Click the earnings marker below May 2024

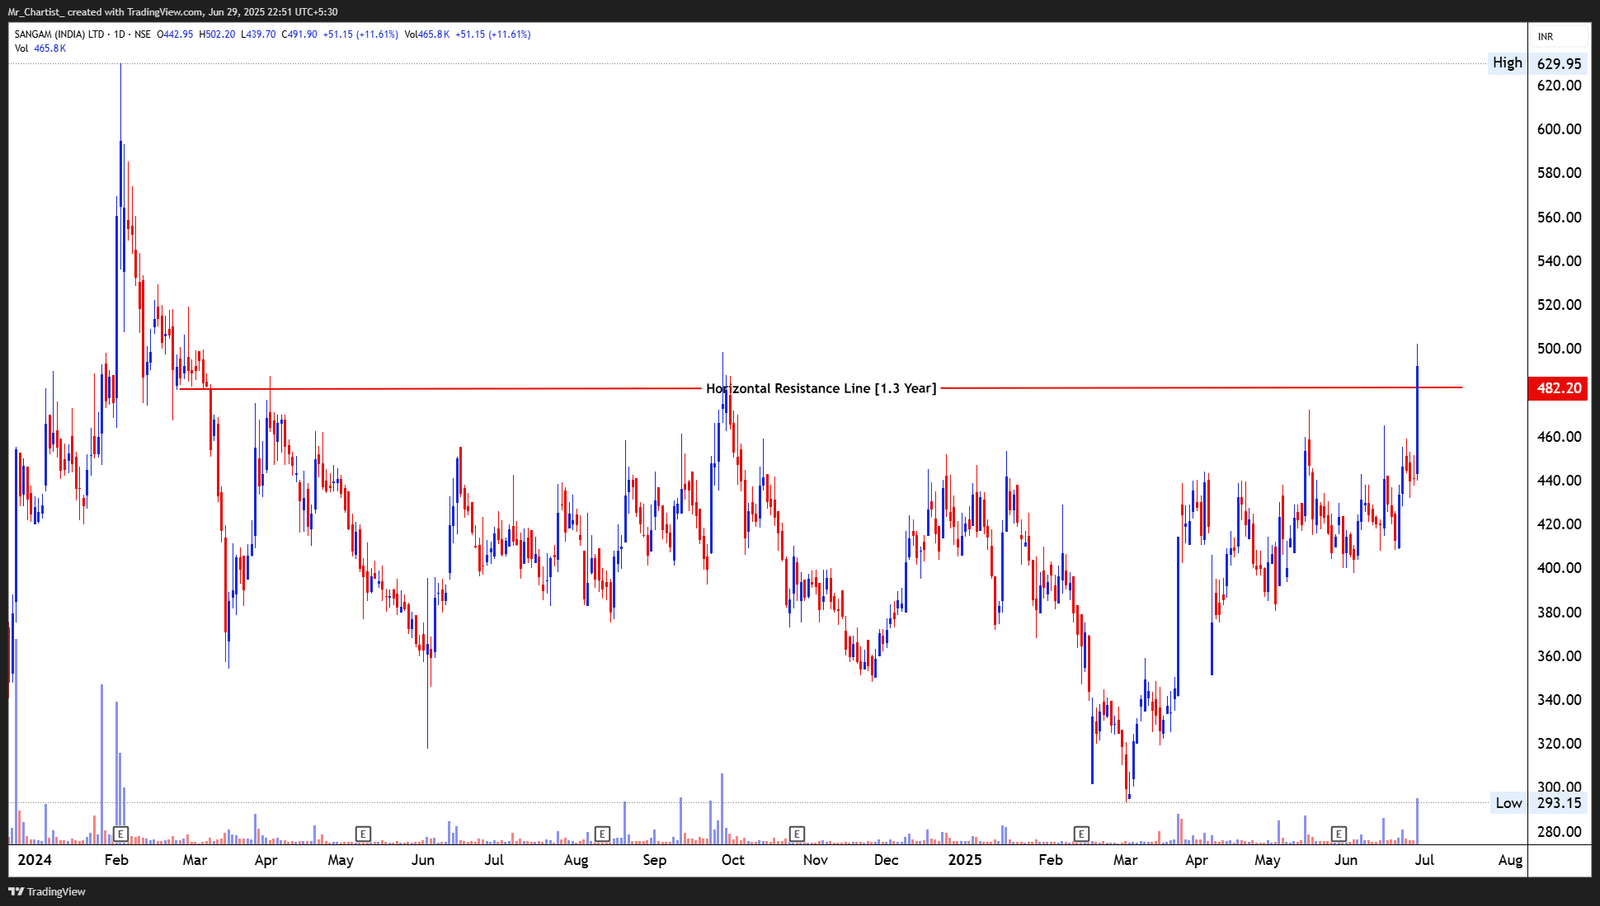pyautogui.click(x=363, y=832)
